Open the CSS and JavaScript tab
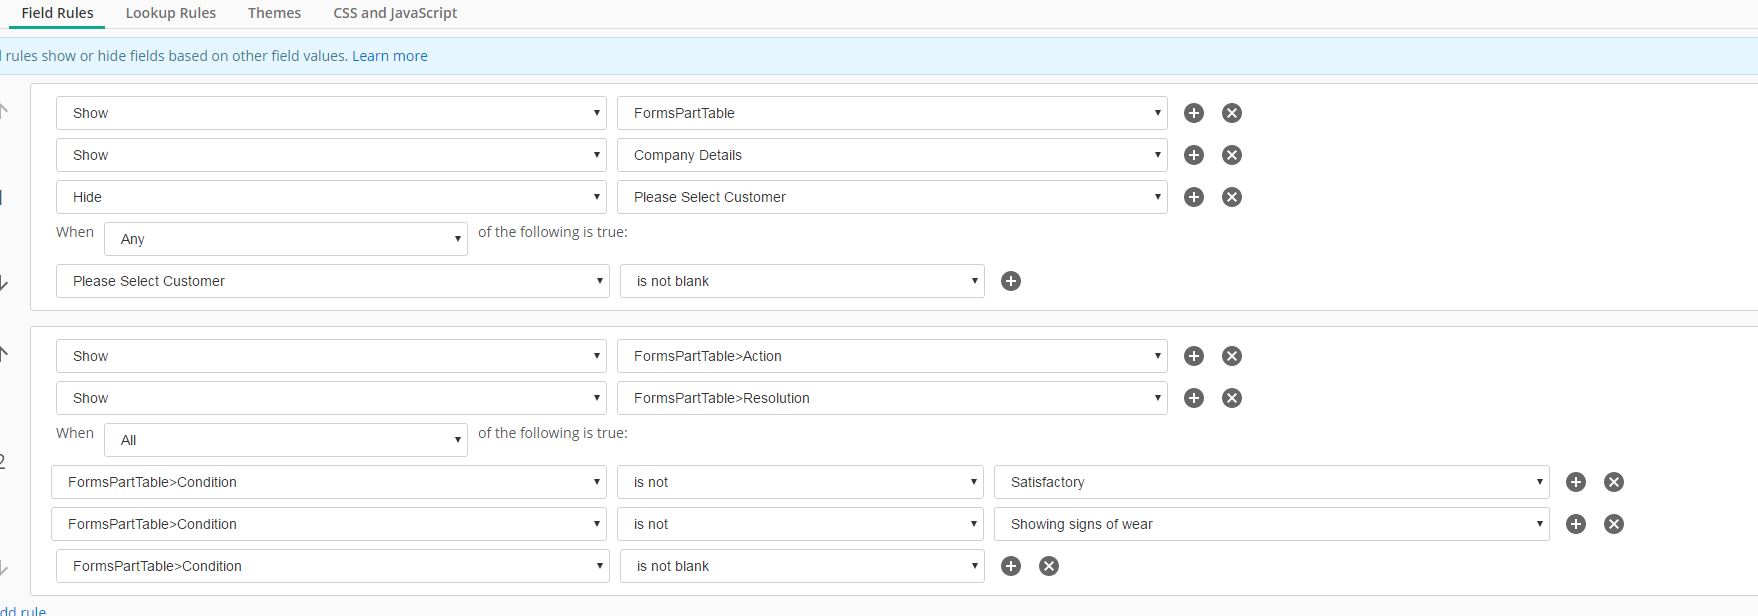 point(395,13)
